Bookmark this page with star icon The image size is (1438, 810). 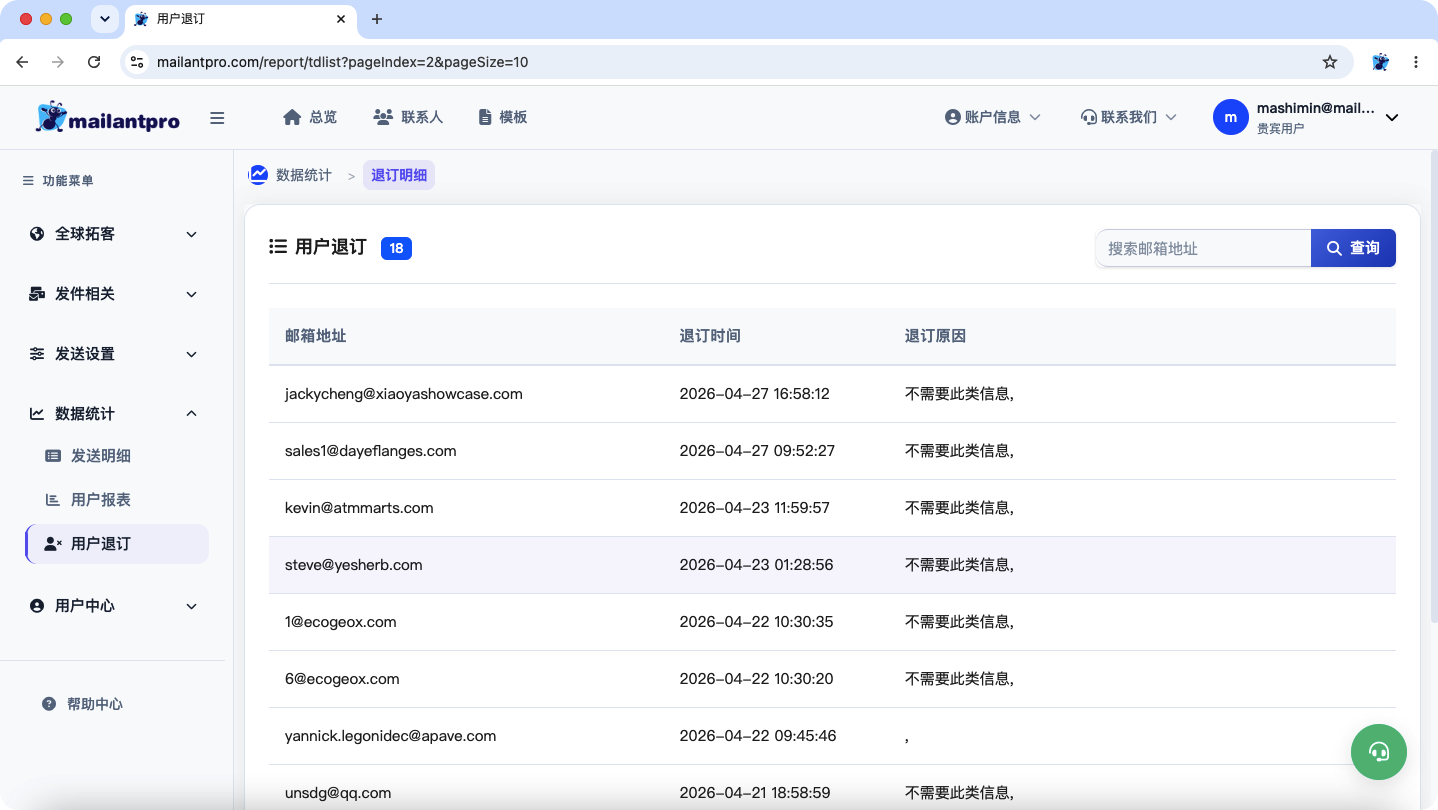pos(1330,62)
